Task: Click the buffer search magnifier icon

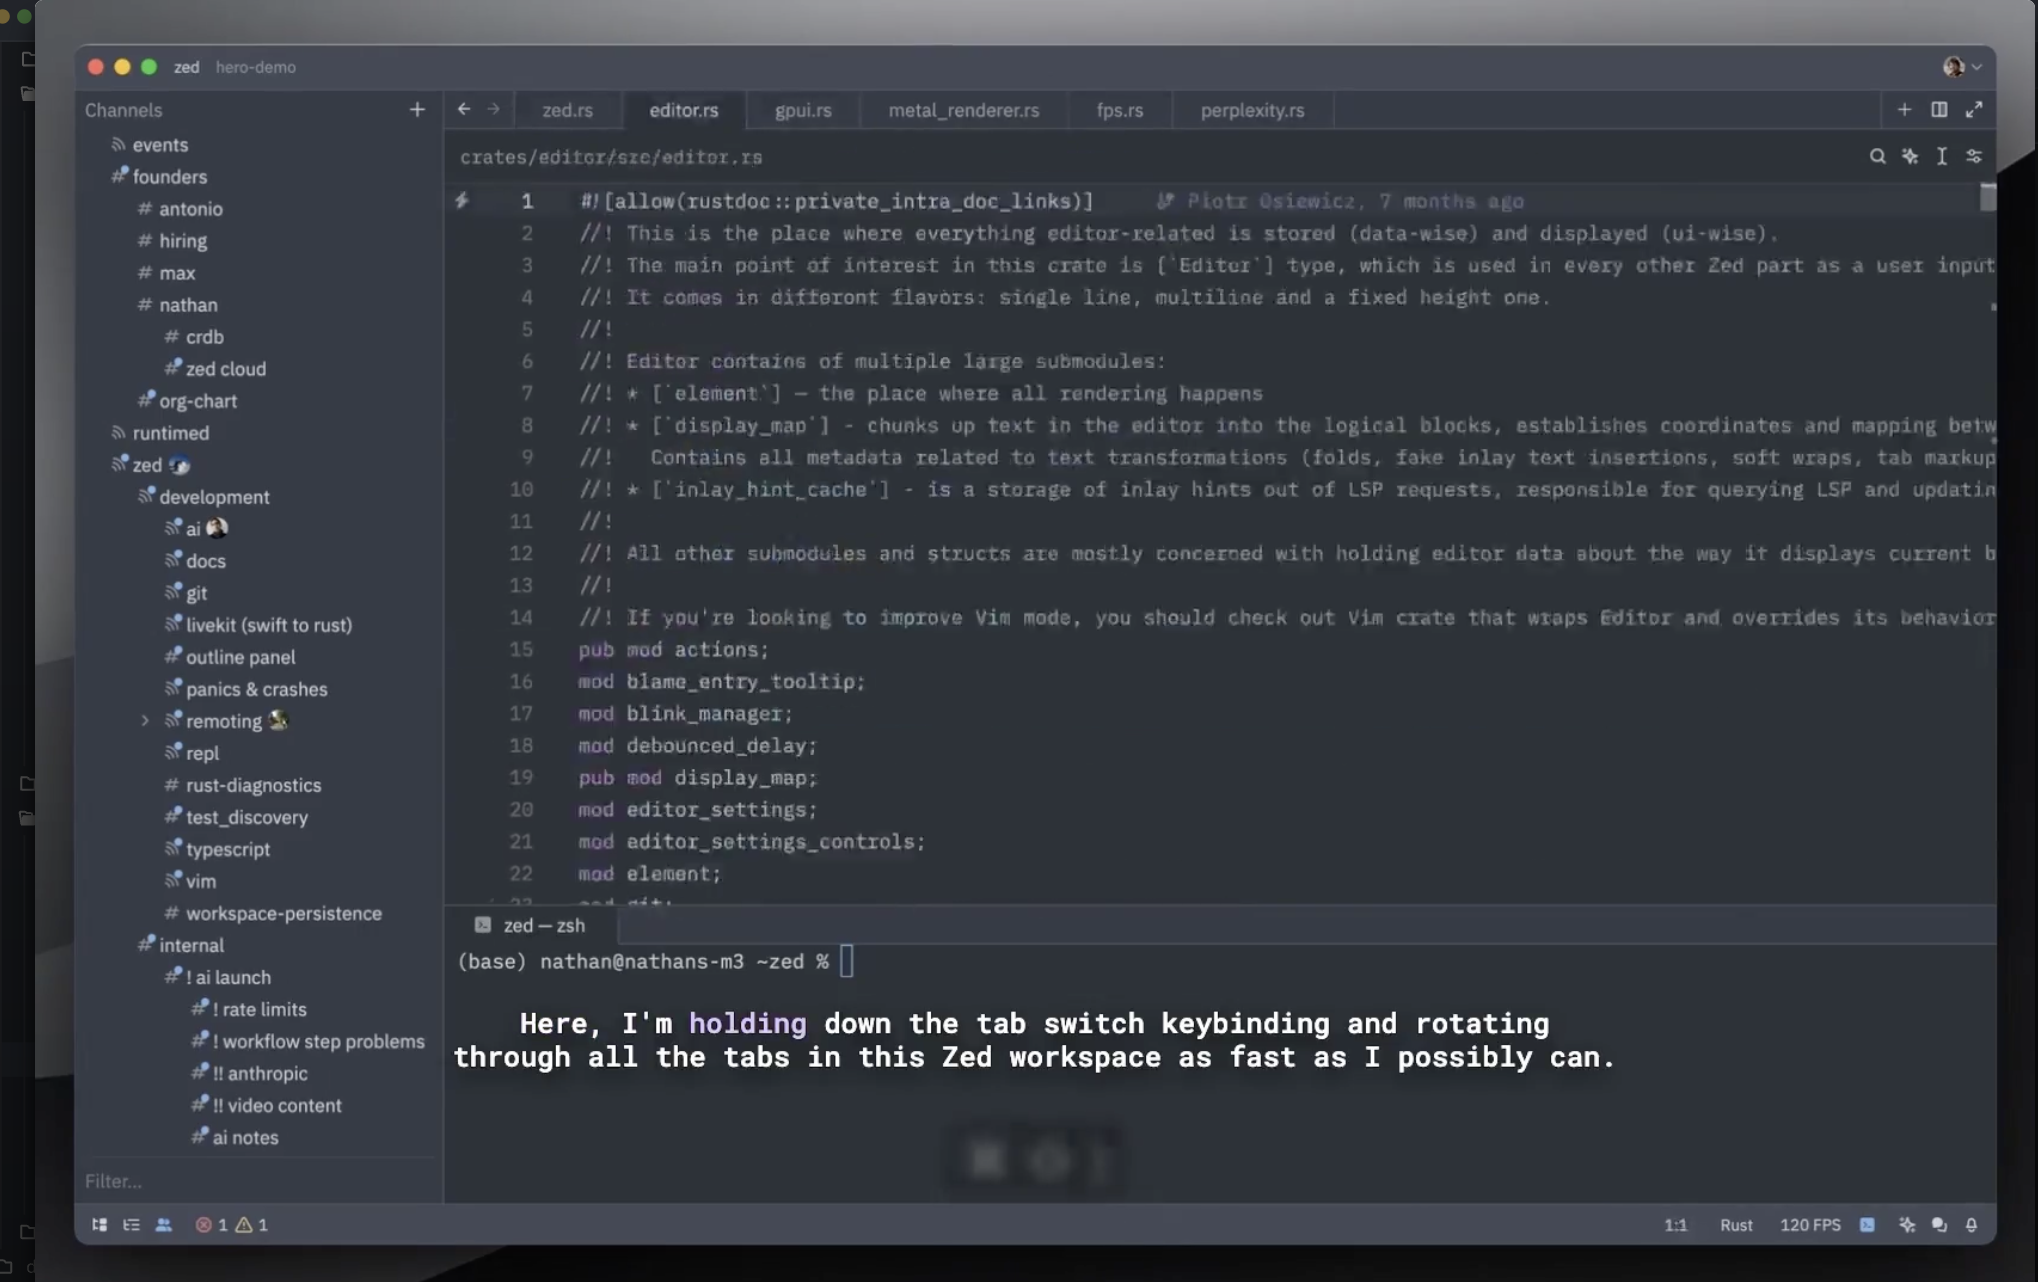Action: pos(1877,156)
